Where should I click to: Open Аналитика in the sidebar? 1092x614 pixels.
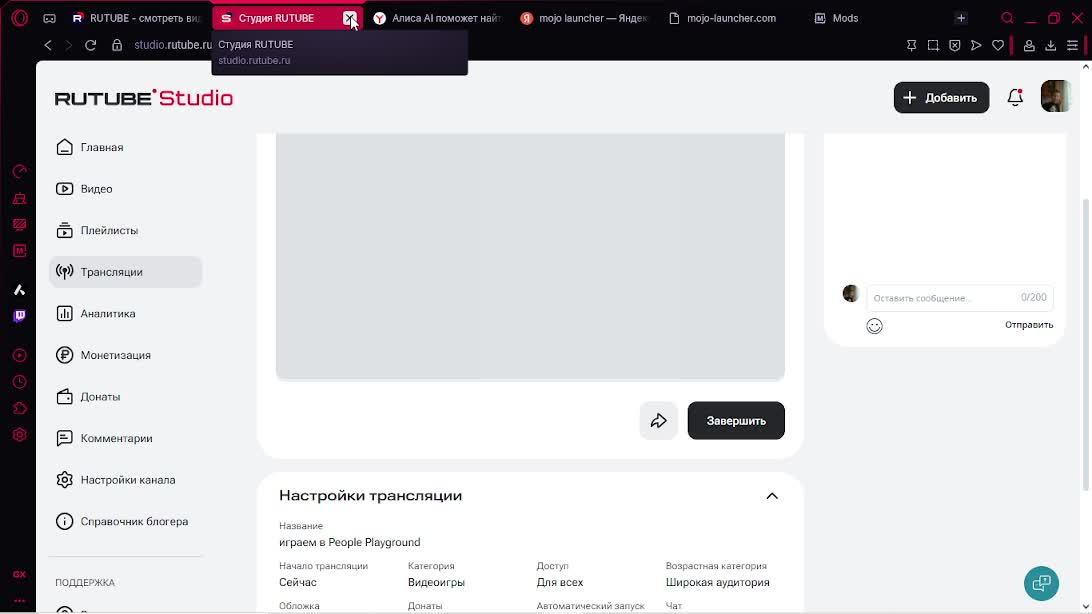[x=125, y=313]
